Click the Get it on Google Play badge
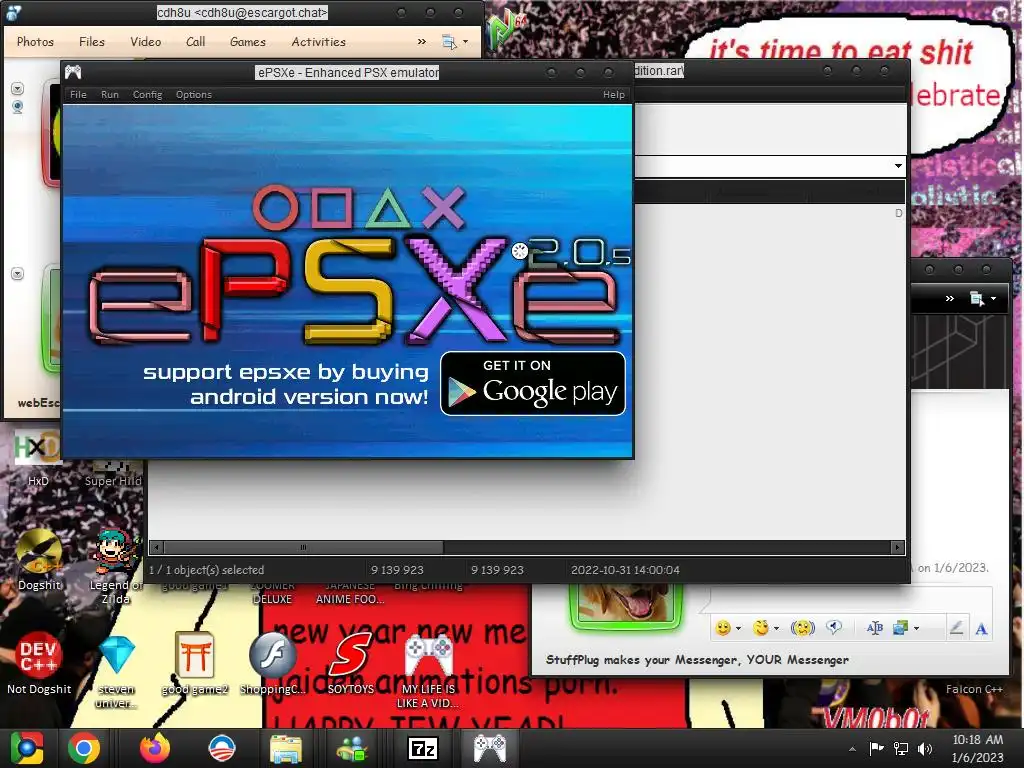The height and width of the screenshot is (768, 1024). coord(533,383)
